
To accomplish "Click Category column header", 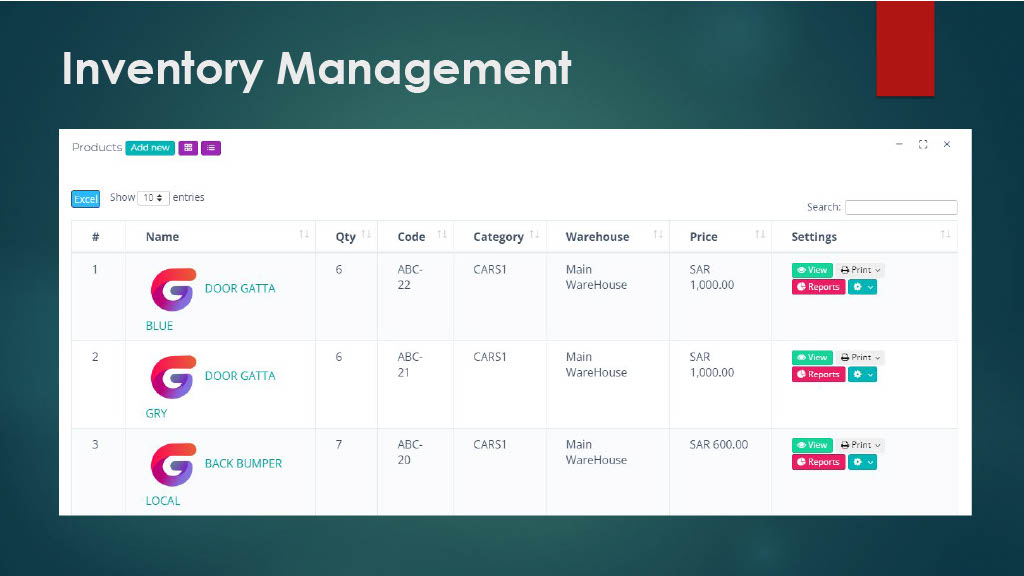I will coord(498,237).
